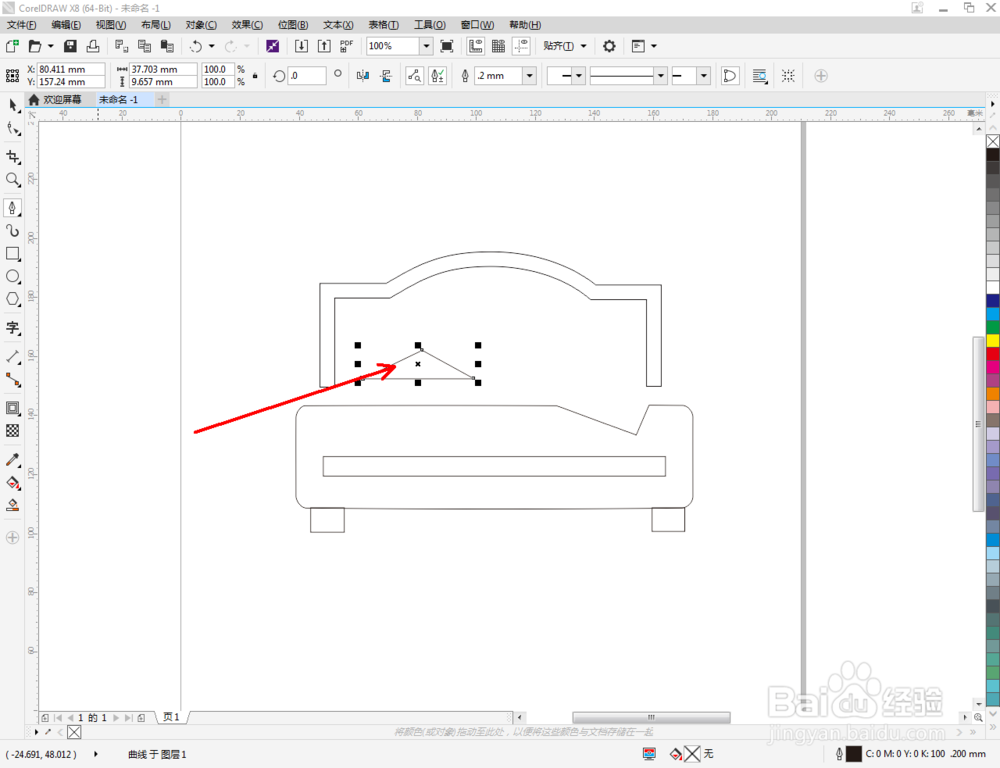Undo the last action
The height and width of the screenshot is (768, 1000).
tap(196, 46)
